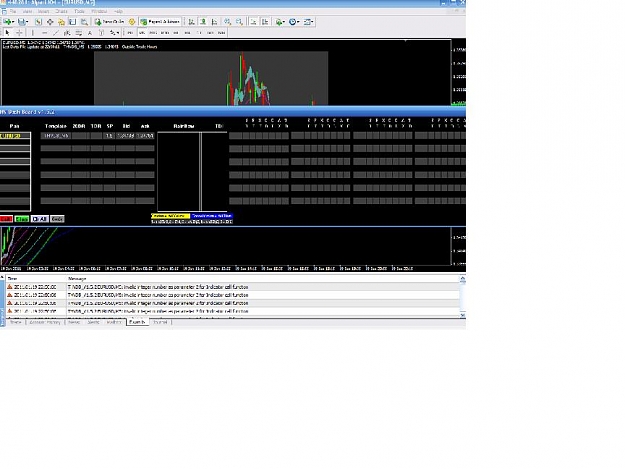Switch to the Account History tab
This screenshot has width=625, height=469.
[45, 322]
